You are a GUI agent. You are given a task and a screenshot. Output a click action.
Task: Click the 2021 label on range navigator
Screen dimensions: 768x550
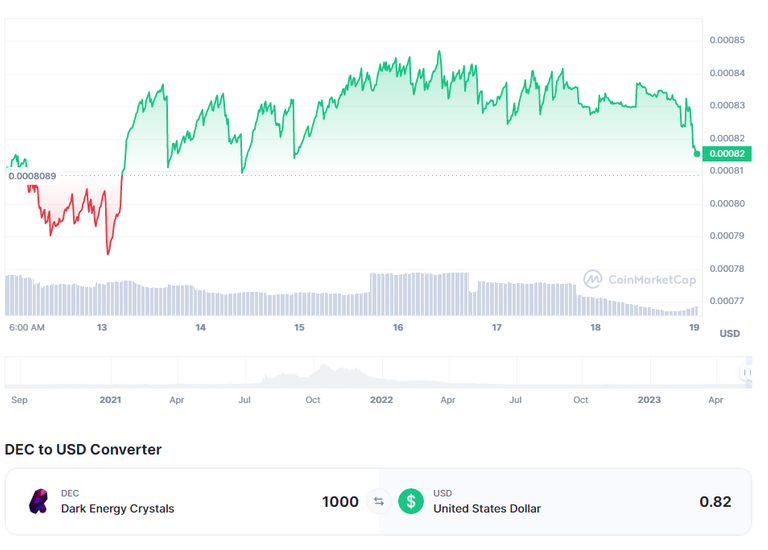pos(110,400)
